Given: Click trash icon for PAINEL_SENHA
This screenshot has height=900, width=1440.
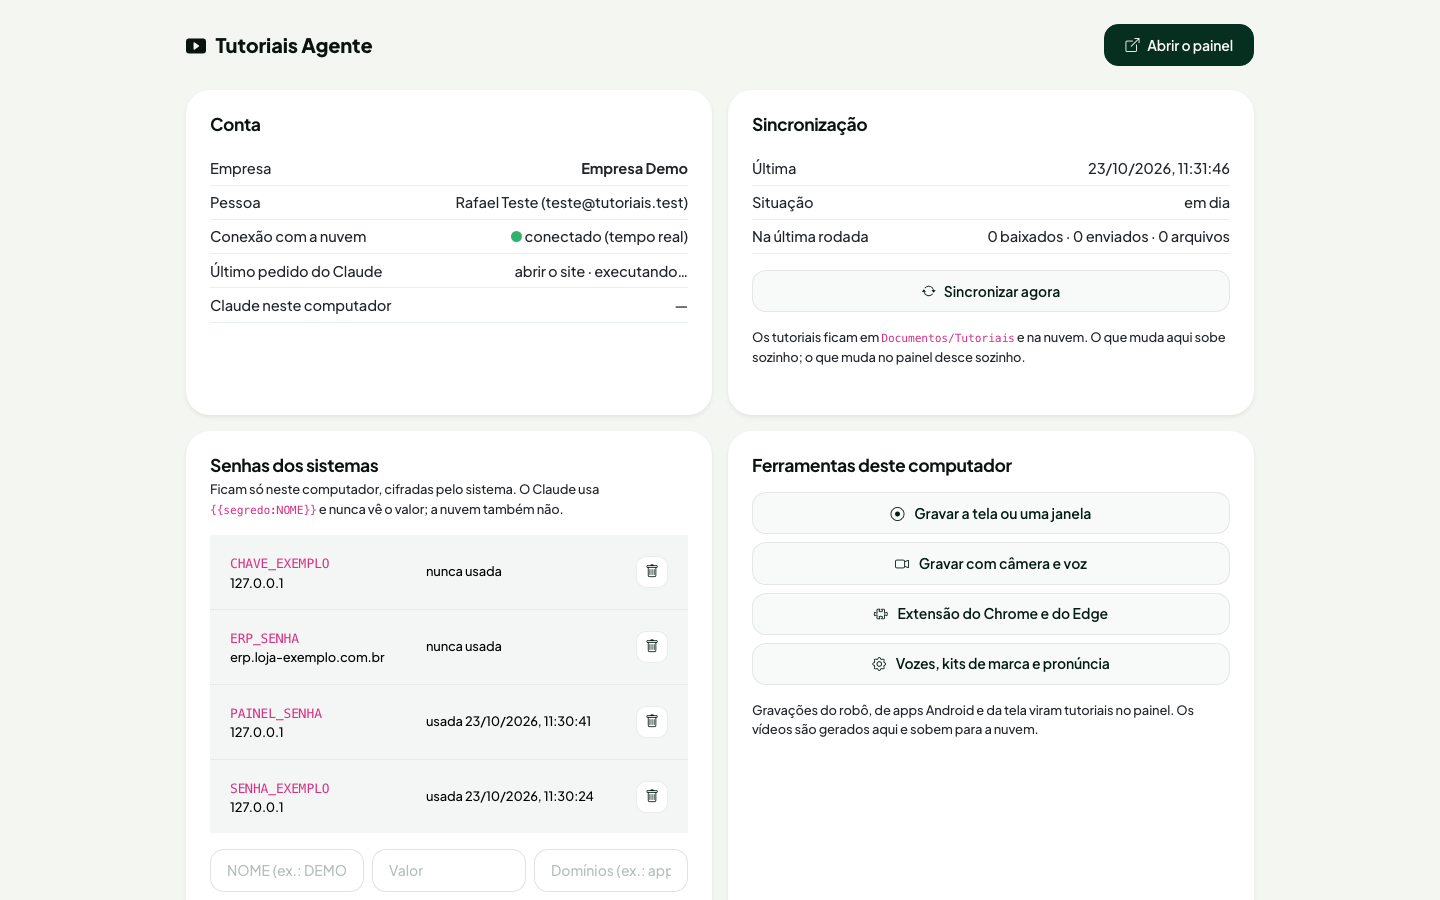Looking at the screenshot, I should click(x=652, y=722).
